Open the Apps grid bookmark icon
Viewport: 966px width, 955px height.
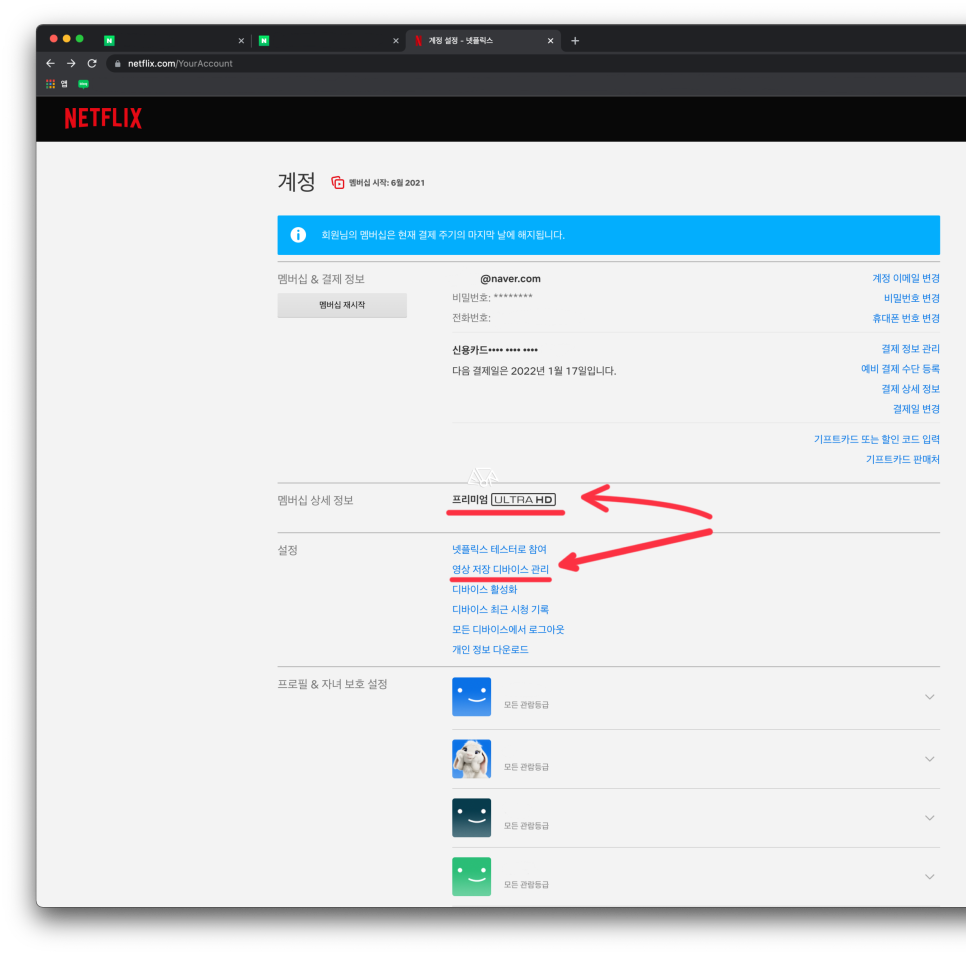pos(51,84)
